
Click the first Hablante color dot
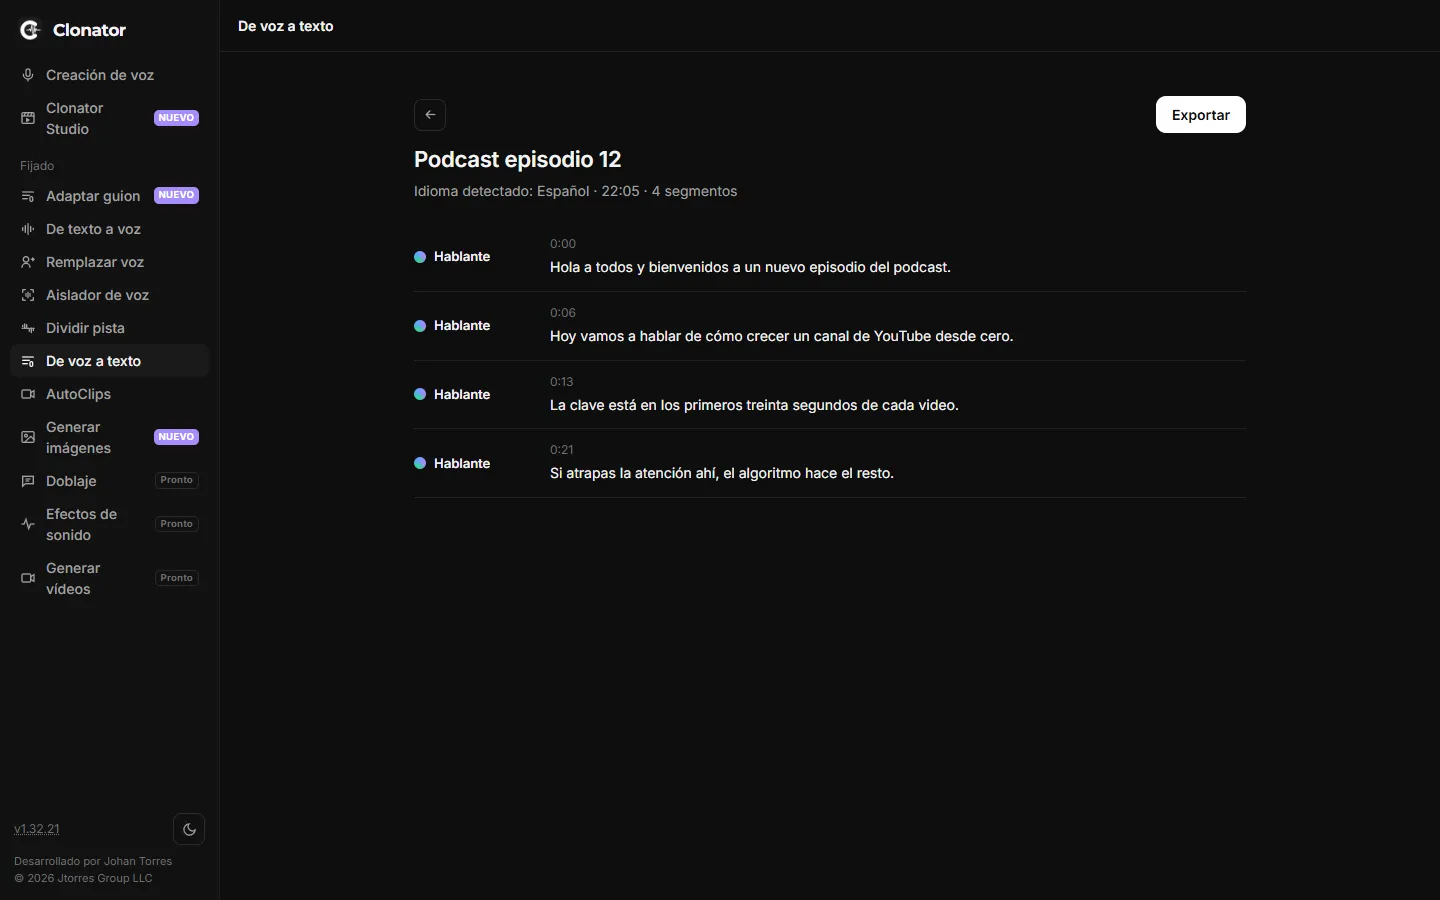coord(420,257)
